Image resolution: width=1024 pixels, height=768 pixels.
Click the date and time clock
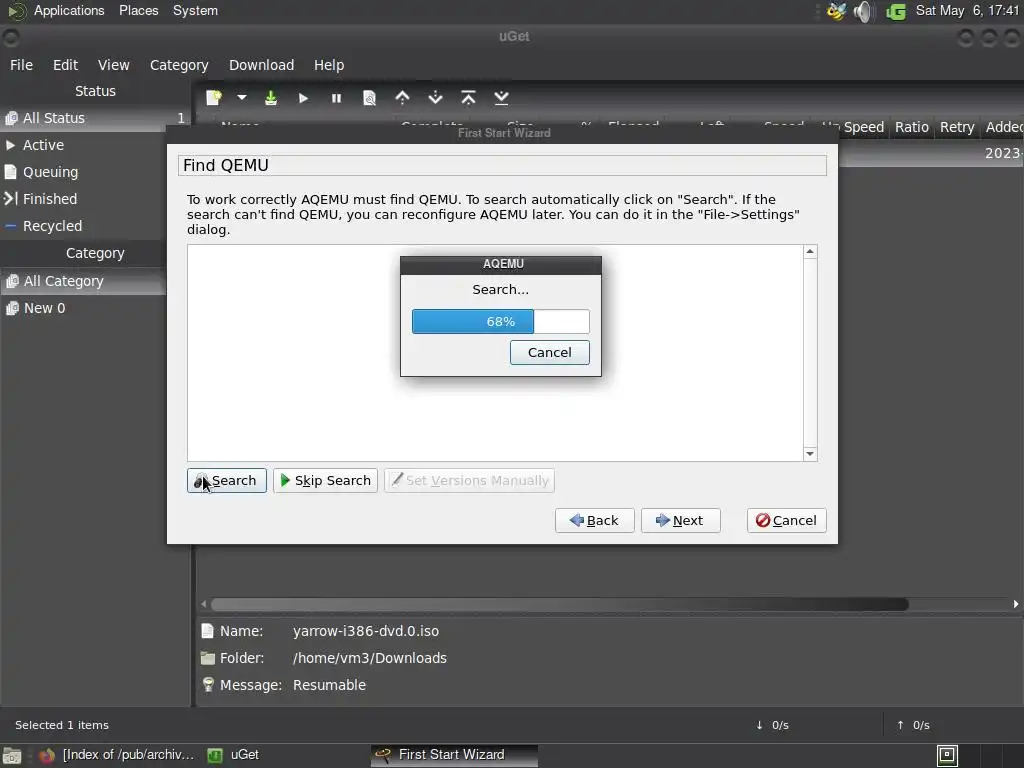(967, 10)
